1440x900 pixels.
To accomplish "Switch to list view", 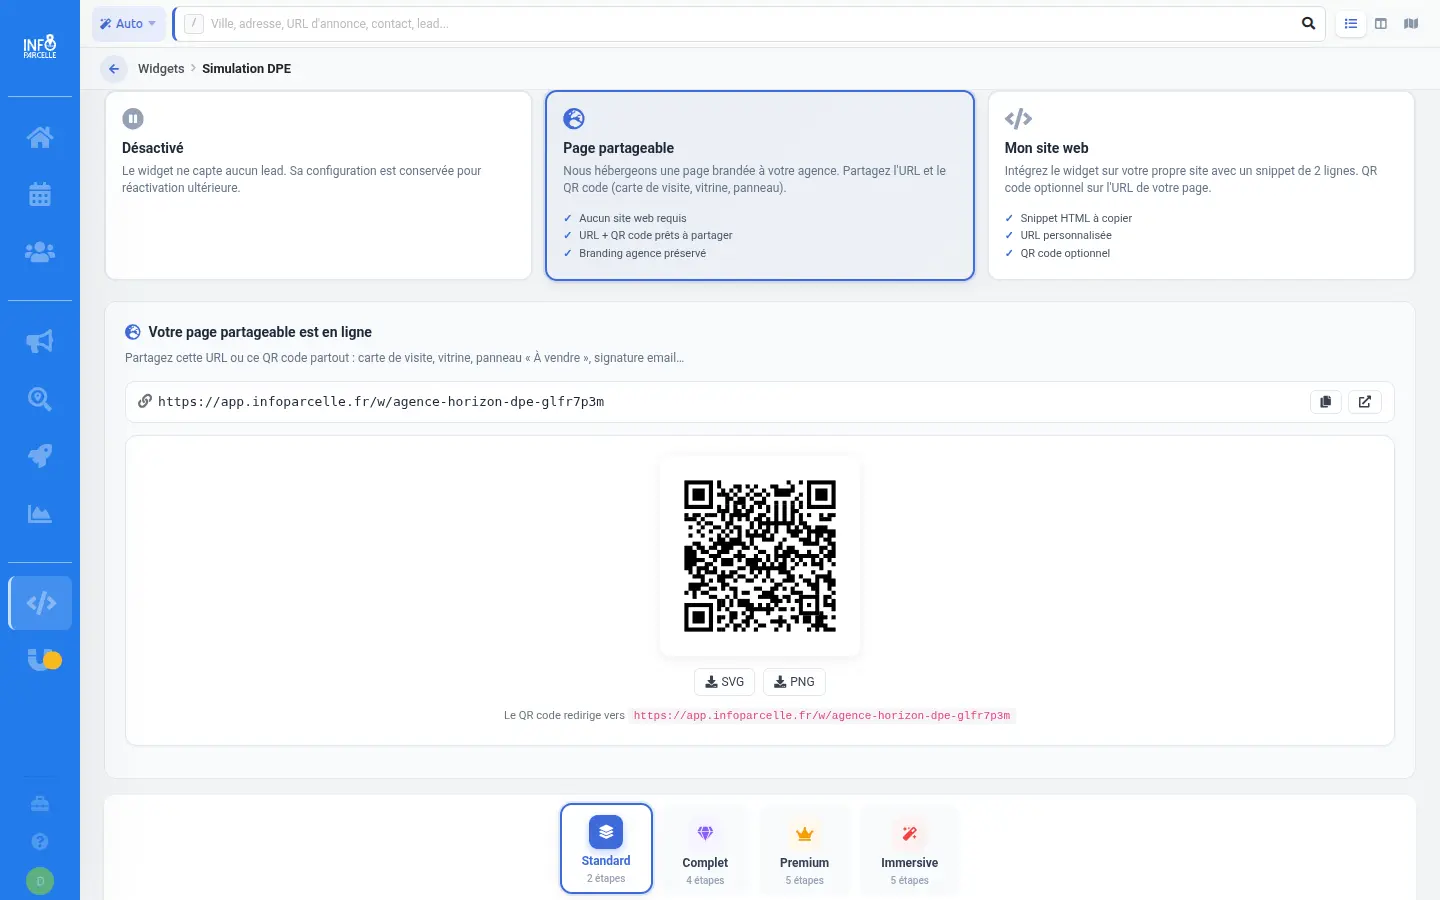I will (1351, 24).
